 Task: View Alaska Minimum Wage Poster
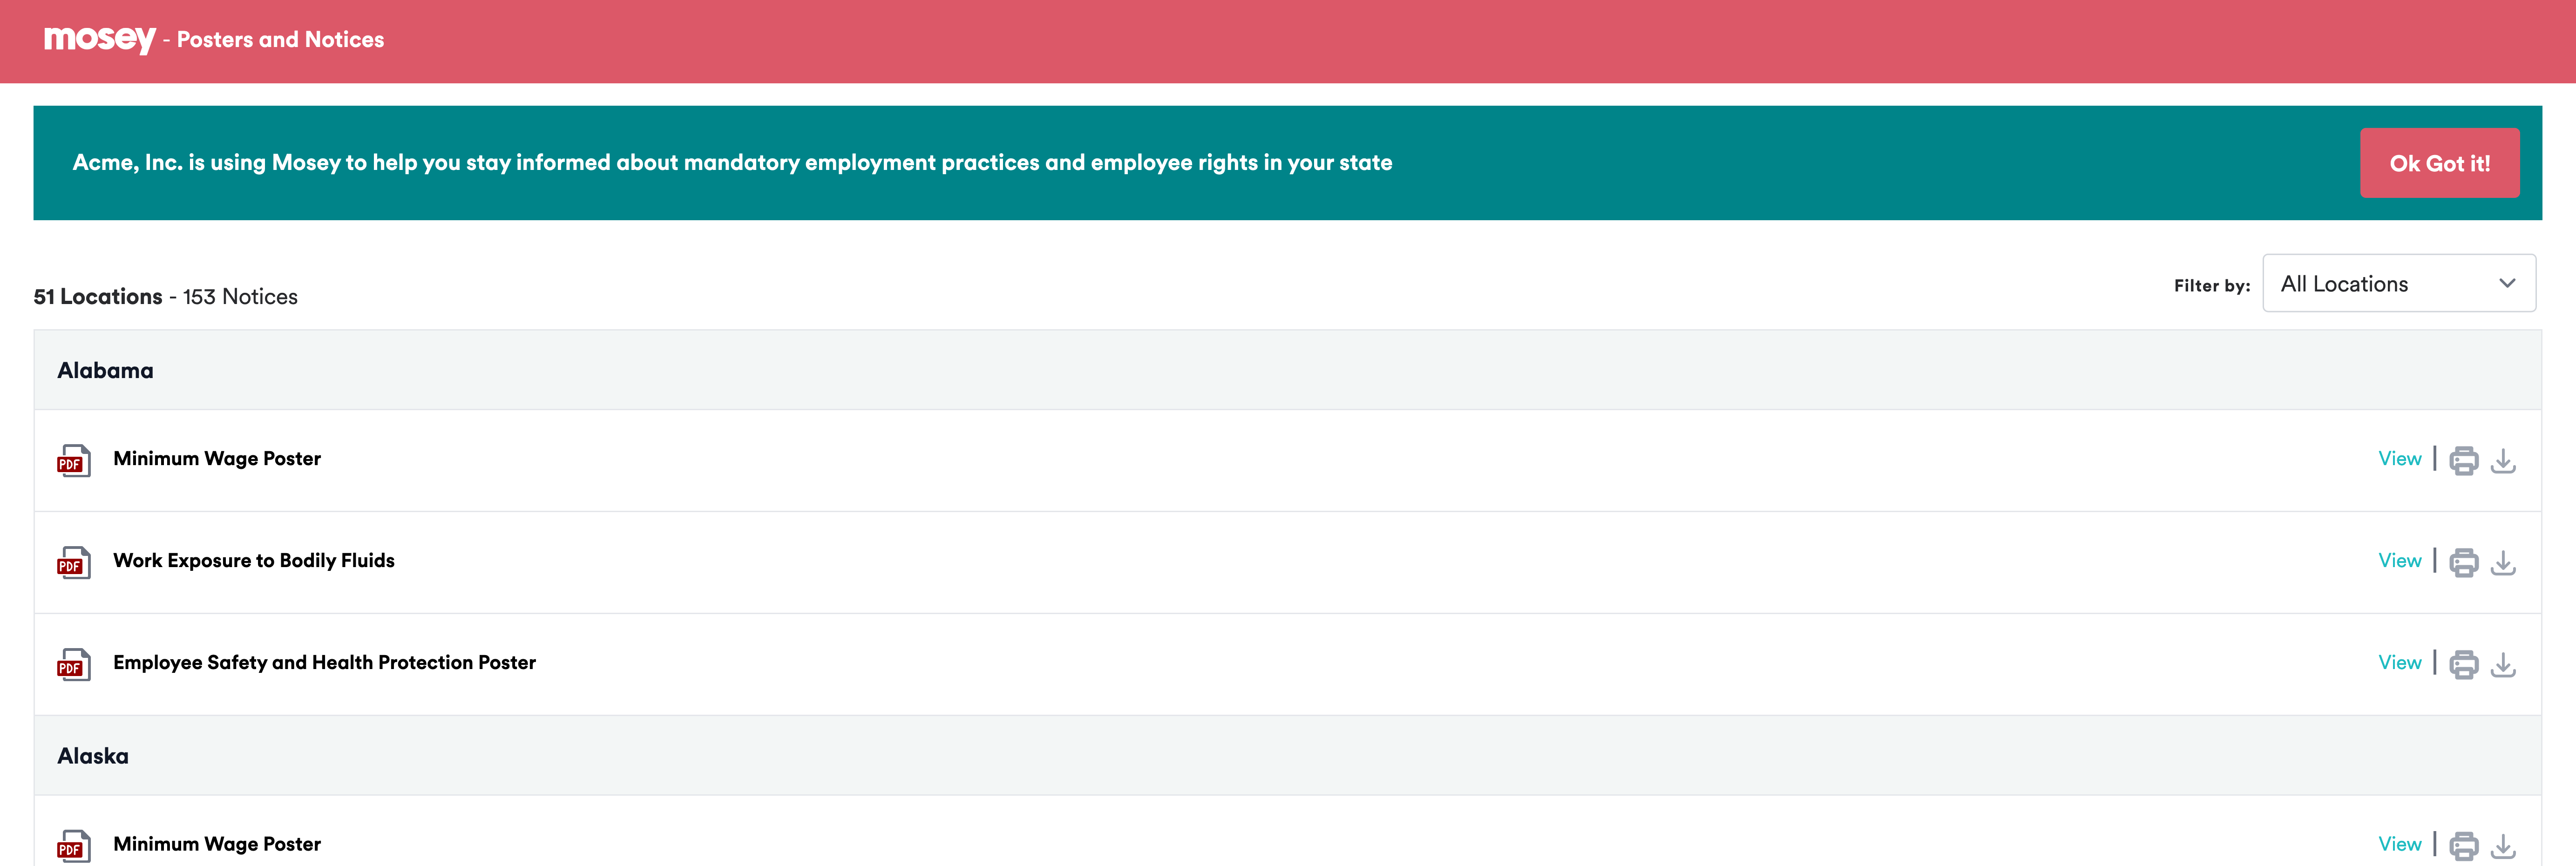click(2399, 844)
